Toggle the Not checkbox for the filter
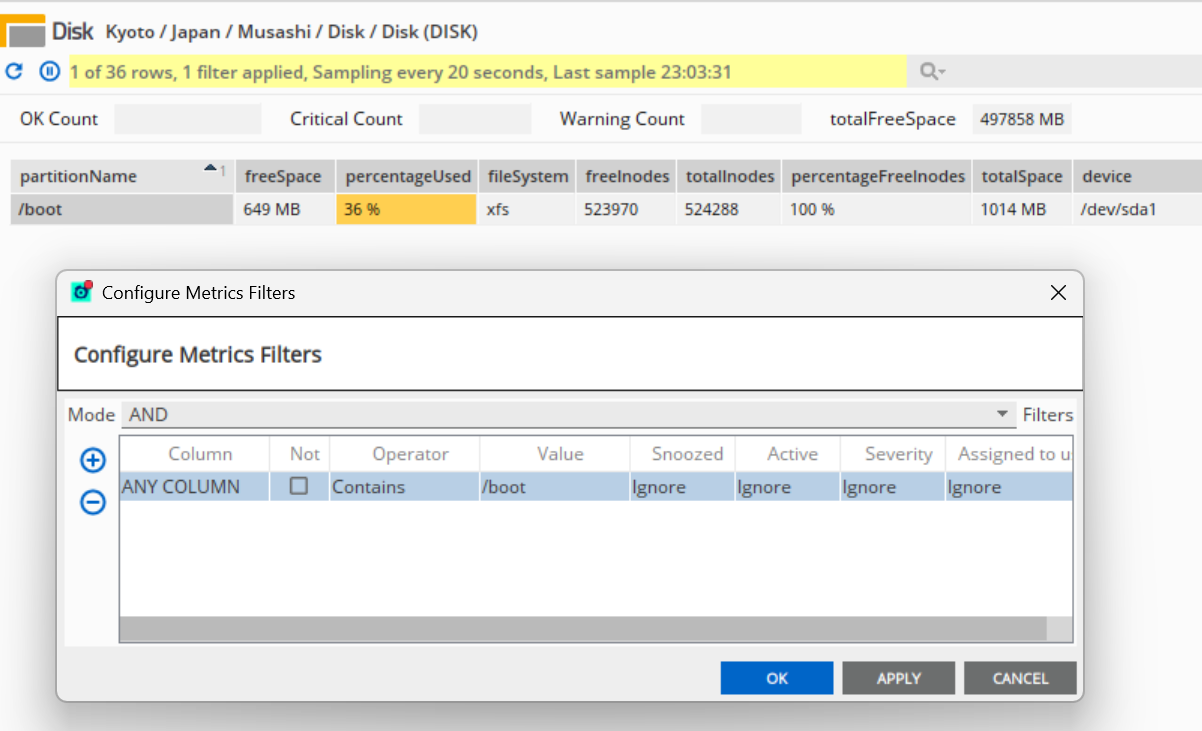The width and height of the screenshot is (1202, 731). coord(299,487)
